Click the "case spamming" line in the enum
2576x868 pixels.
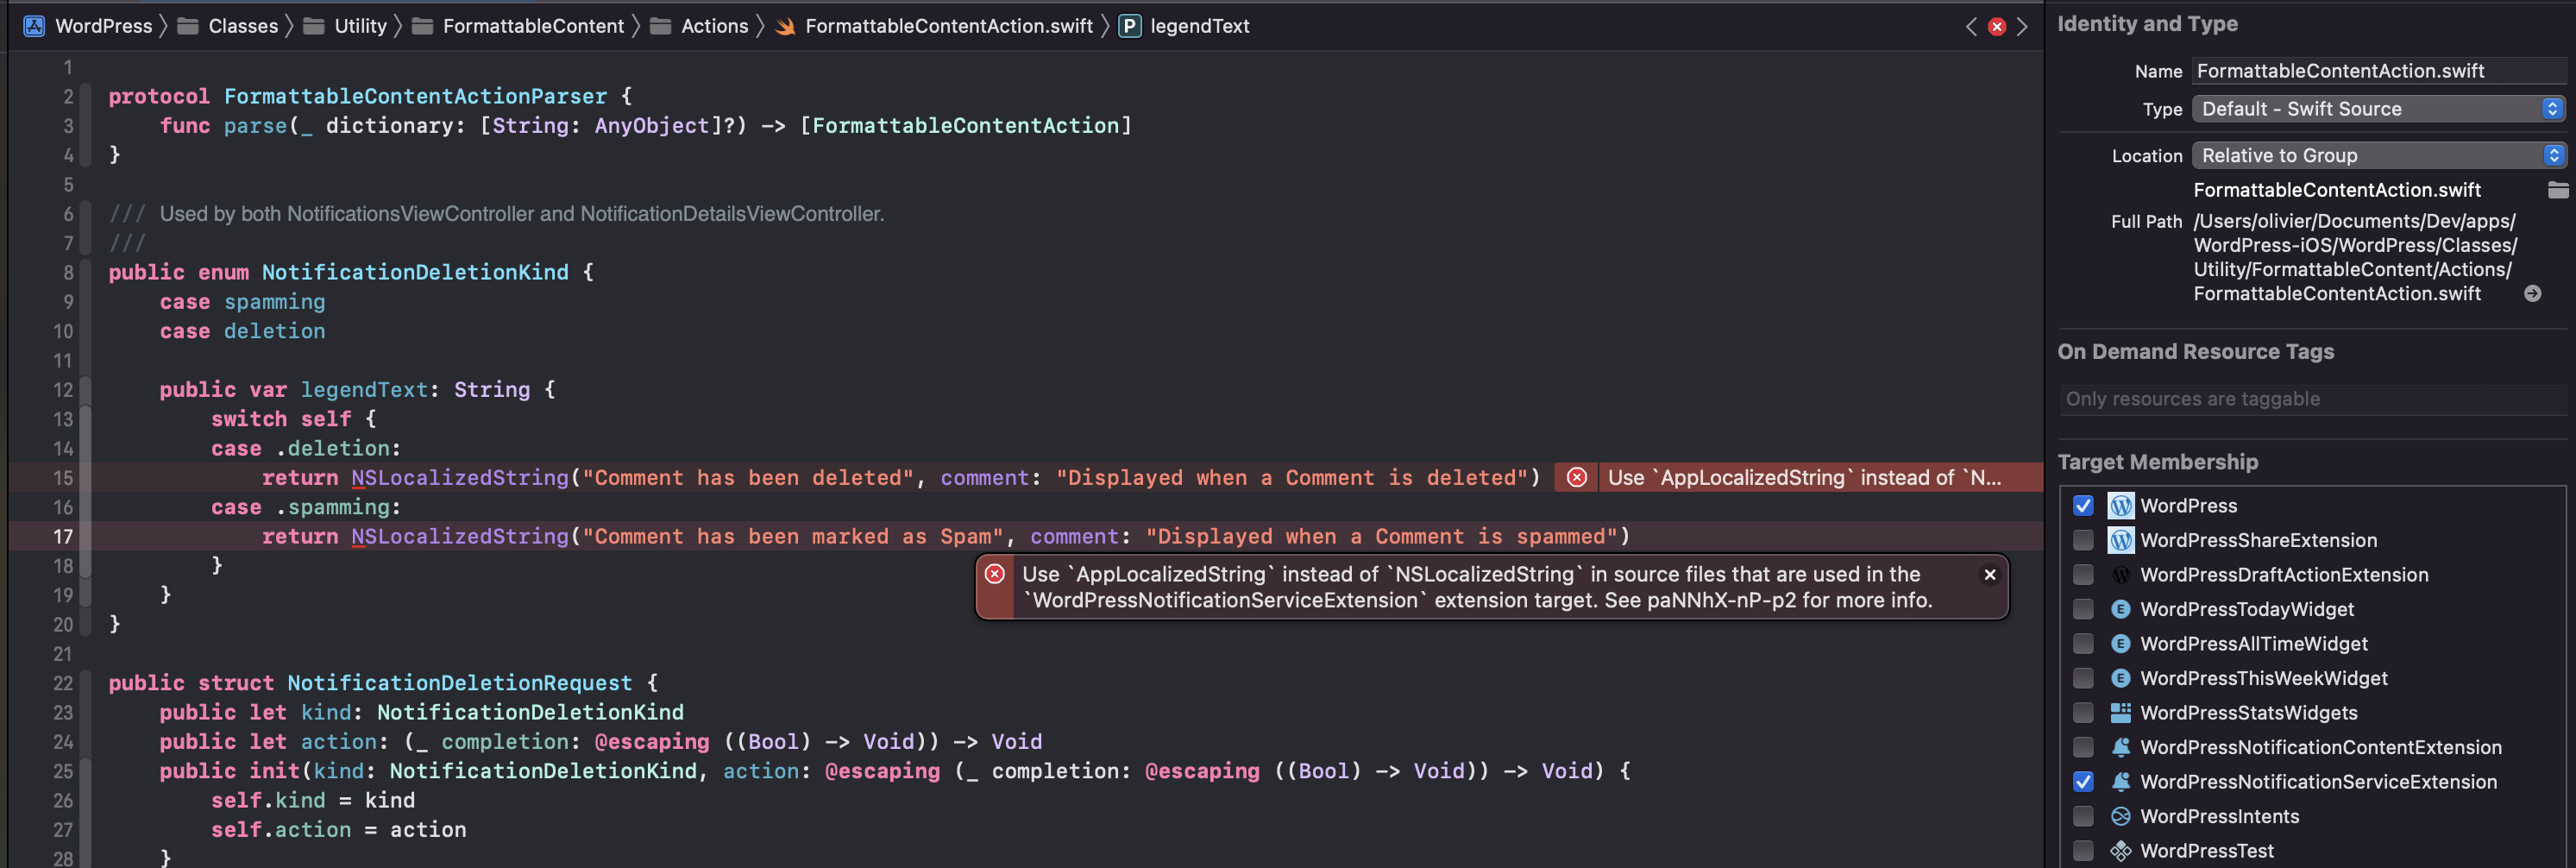[x=242, y=302]
